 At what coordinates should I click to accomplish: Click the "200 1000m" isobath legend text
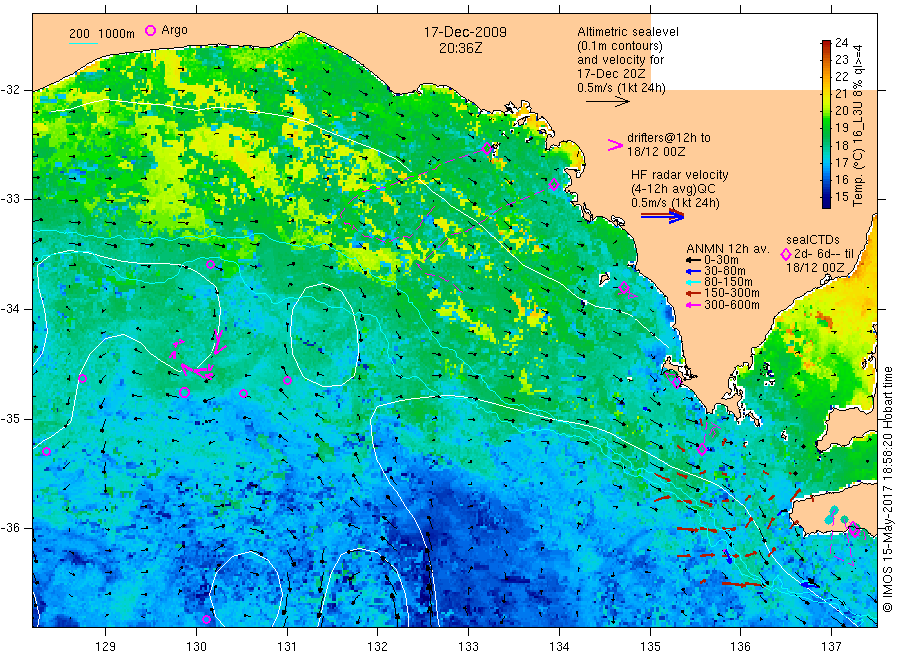click(102, 34)
